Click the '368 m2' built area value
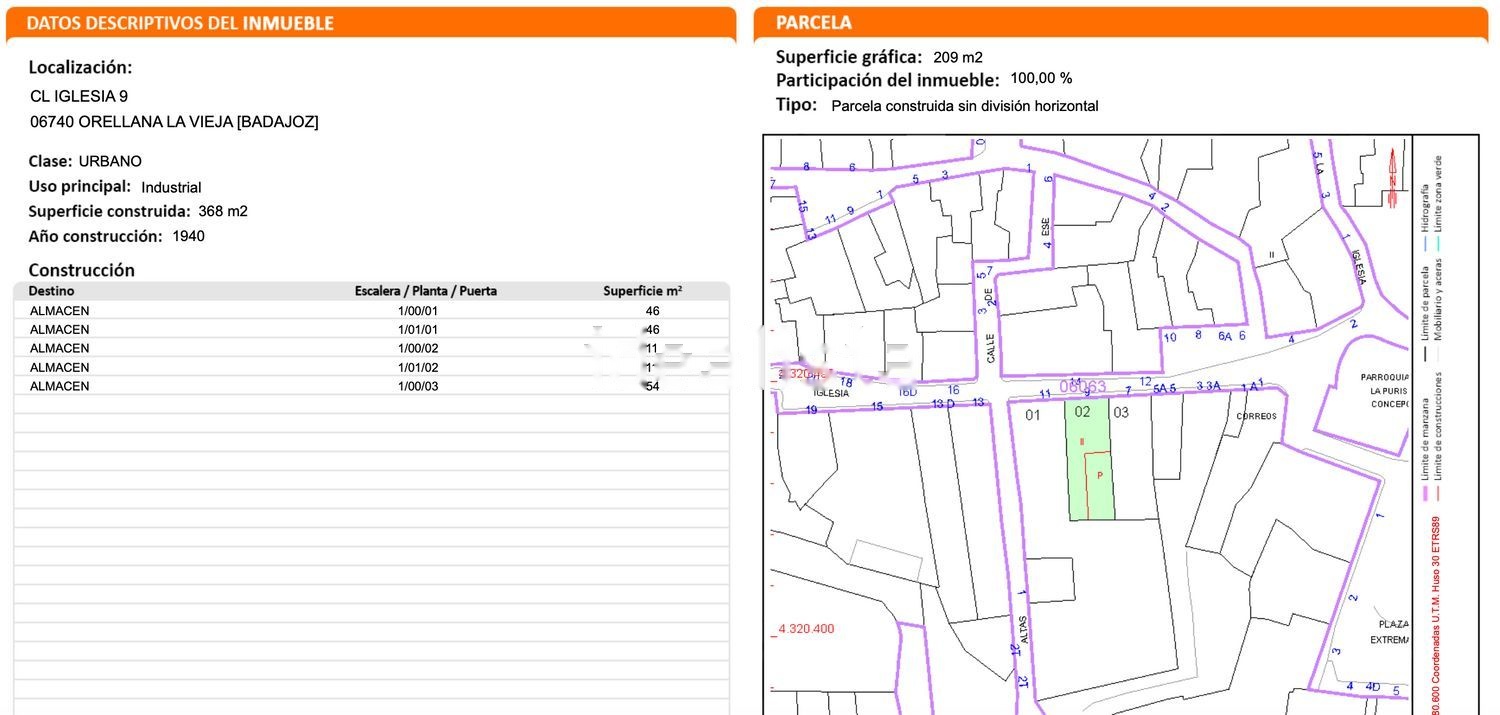The image size is (1500, 715). coord(223,211)
